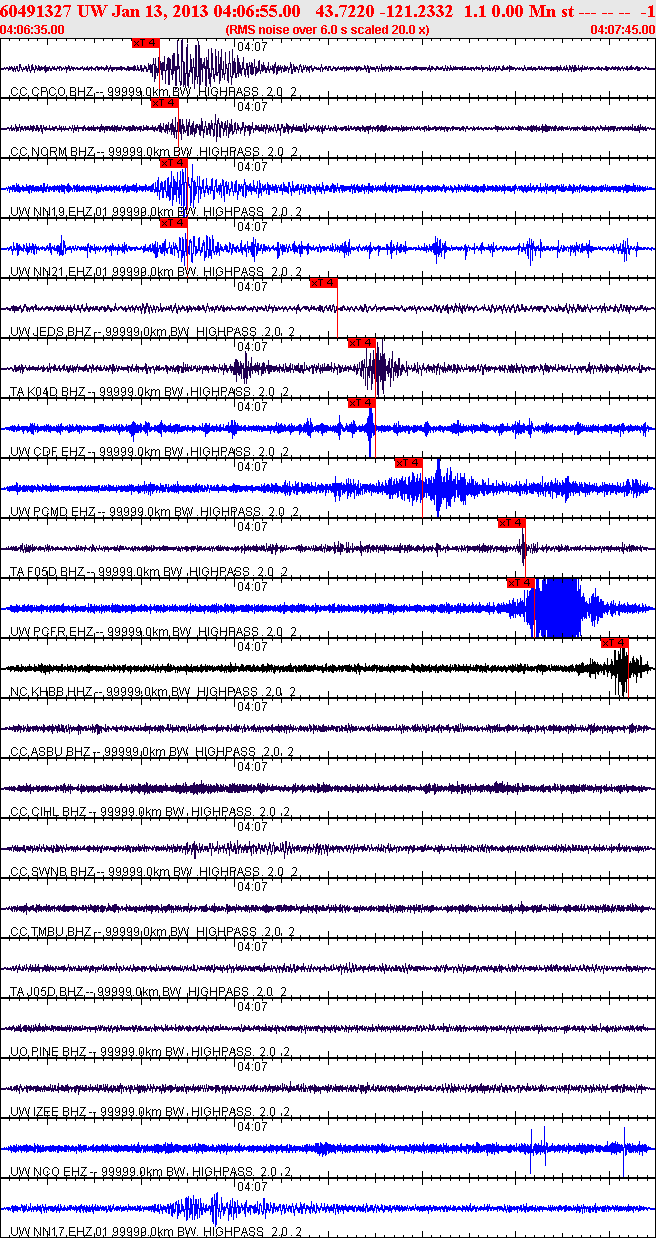Click the TA.K04D.BHZ station label
This screenshot has width=656, height=1238.
click(x=48, y=391)
